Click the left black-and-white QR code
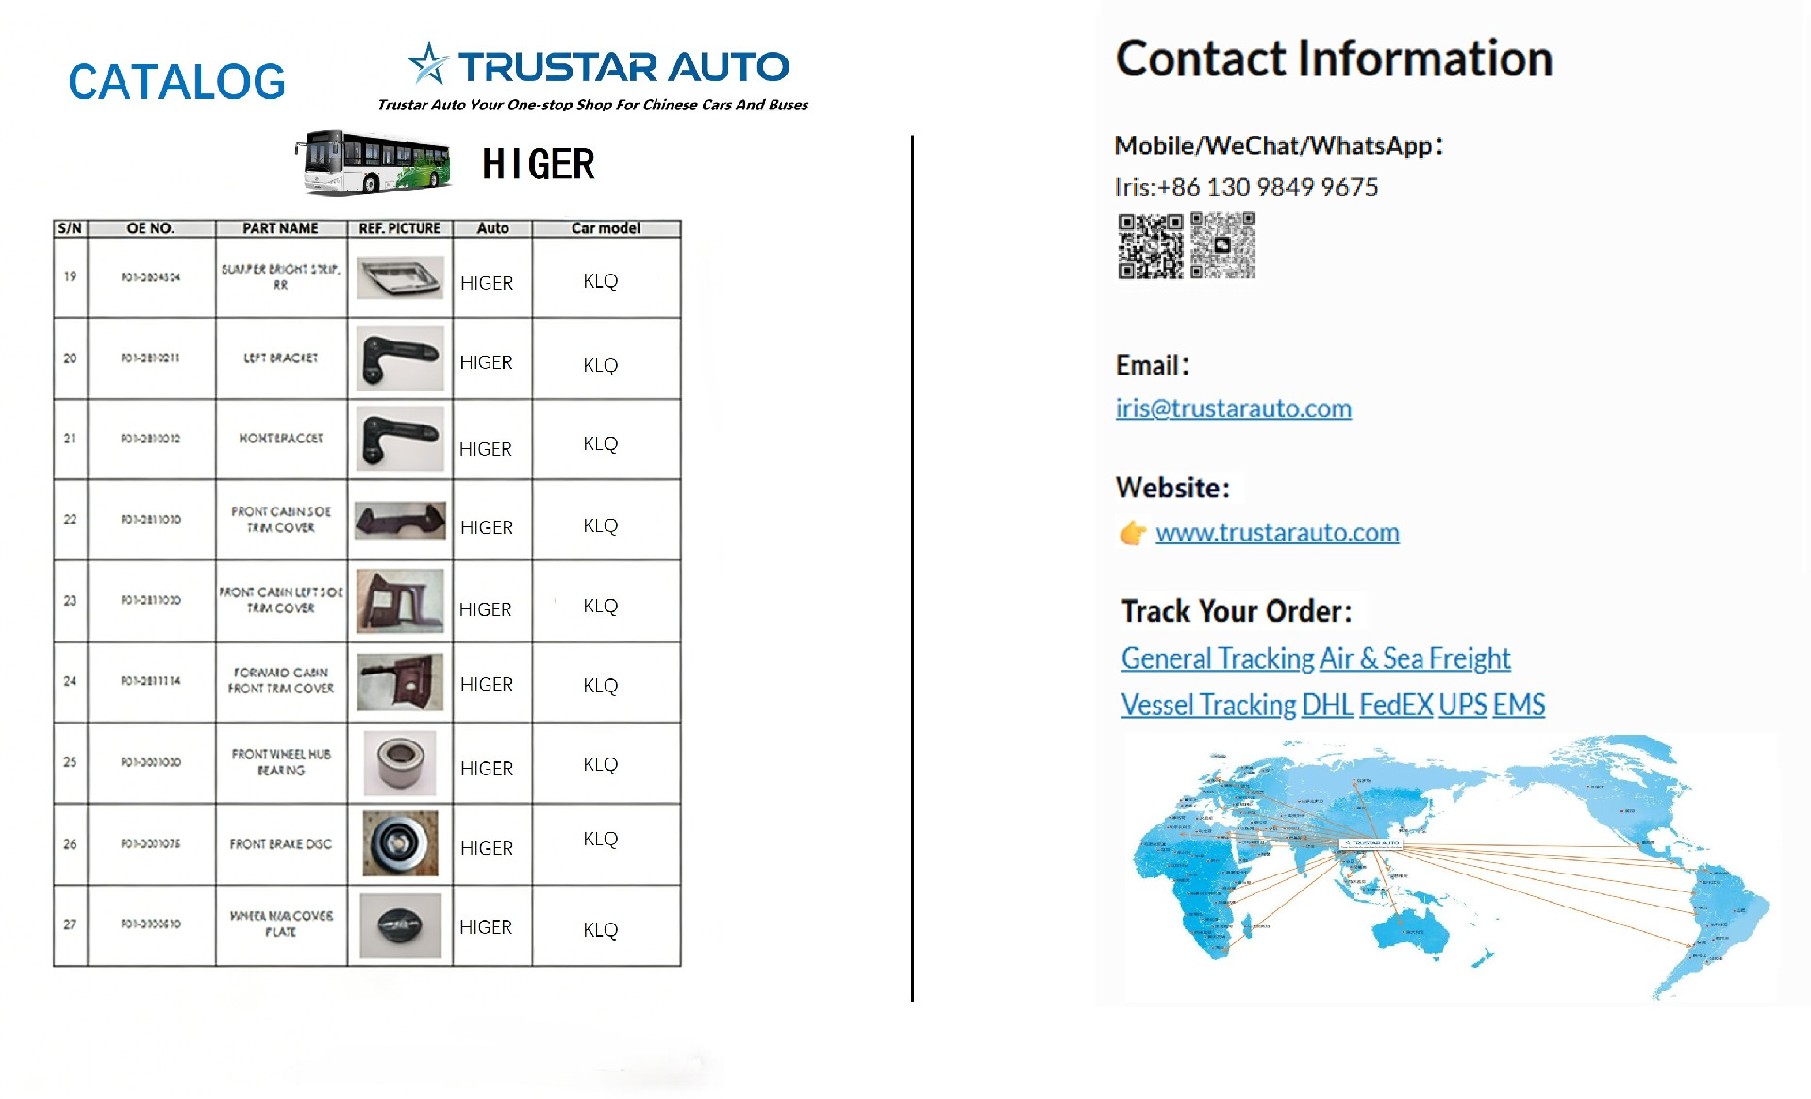Image resolution: width=1811 pixels, height=1099 pixels. 1150,246
